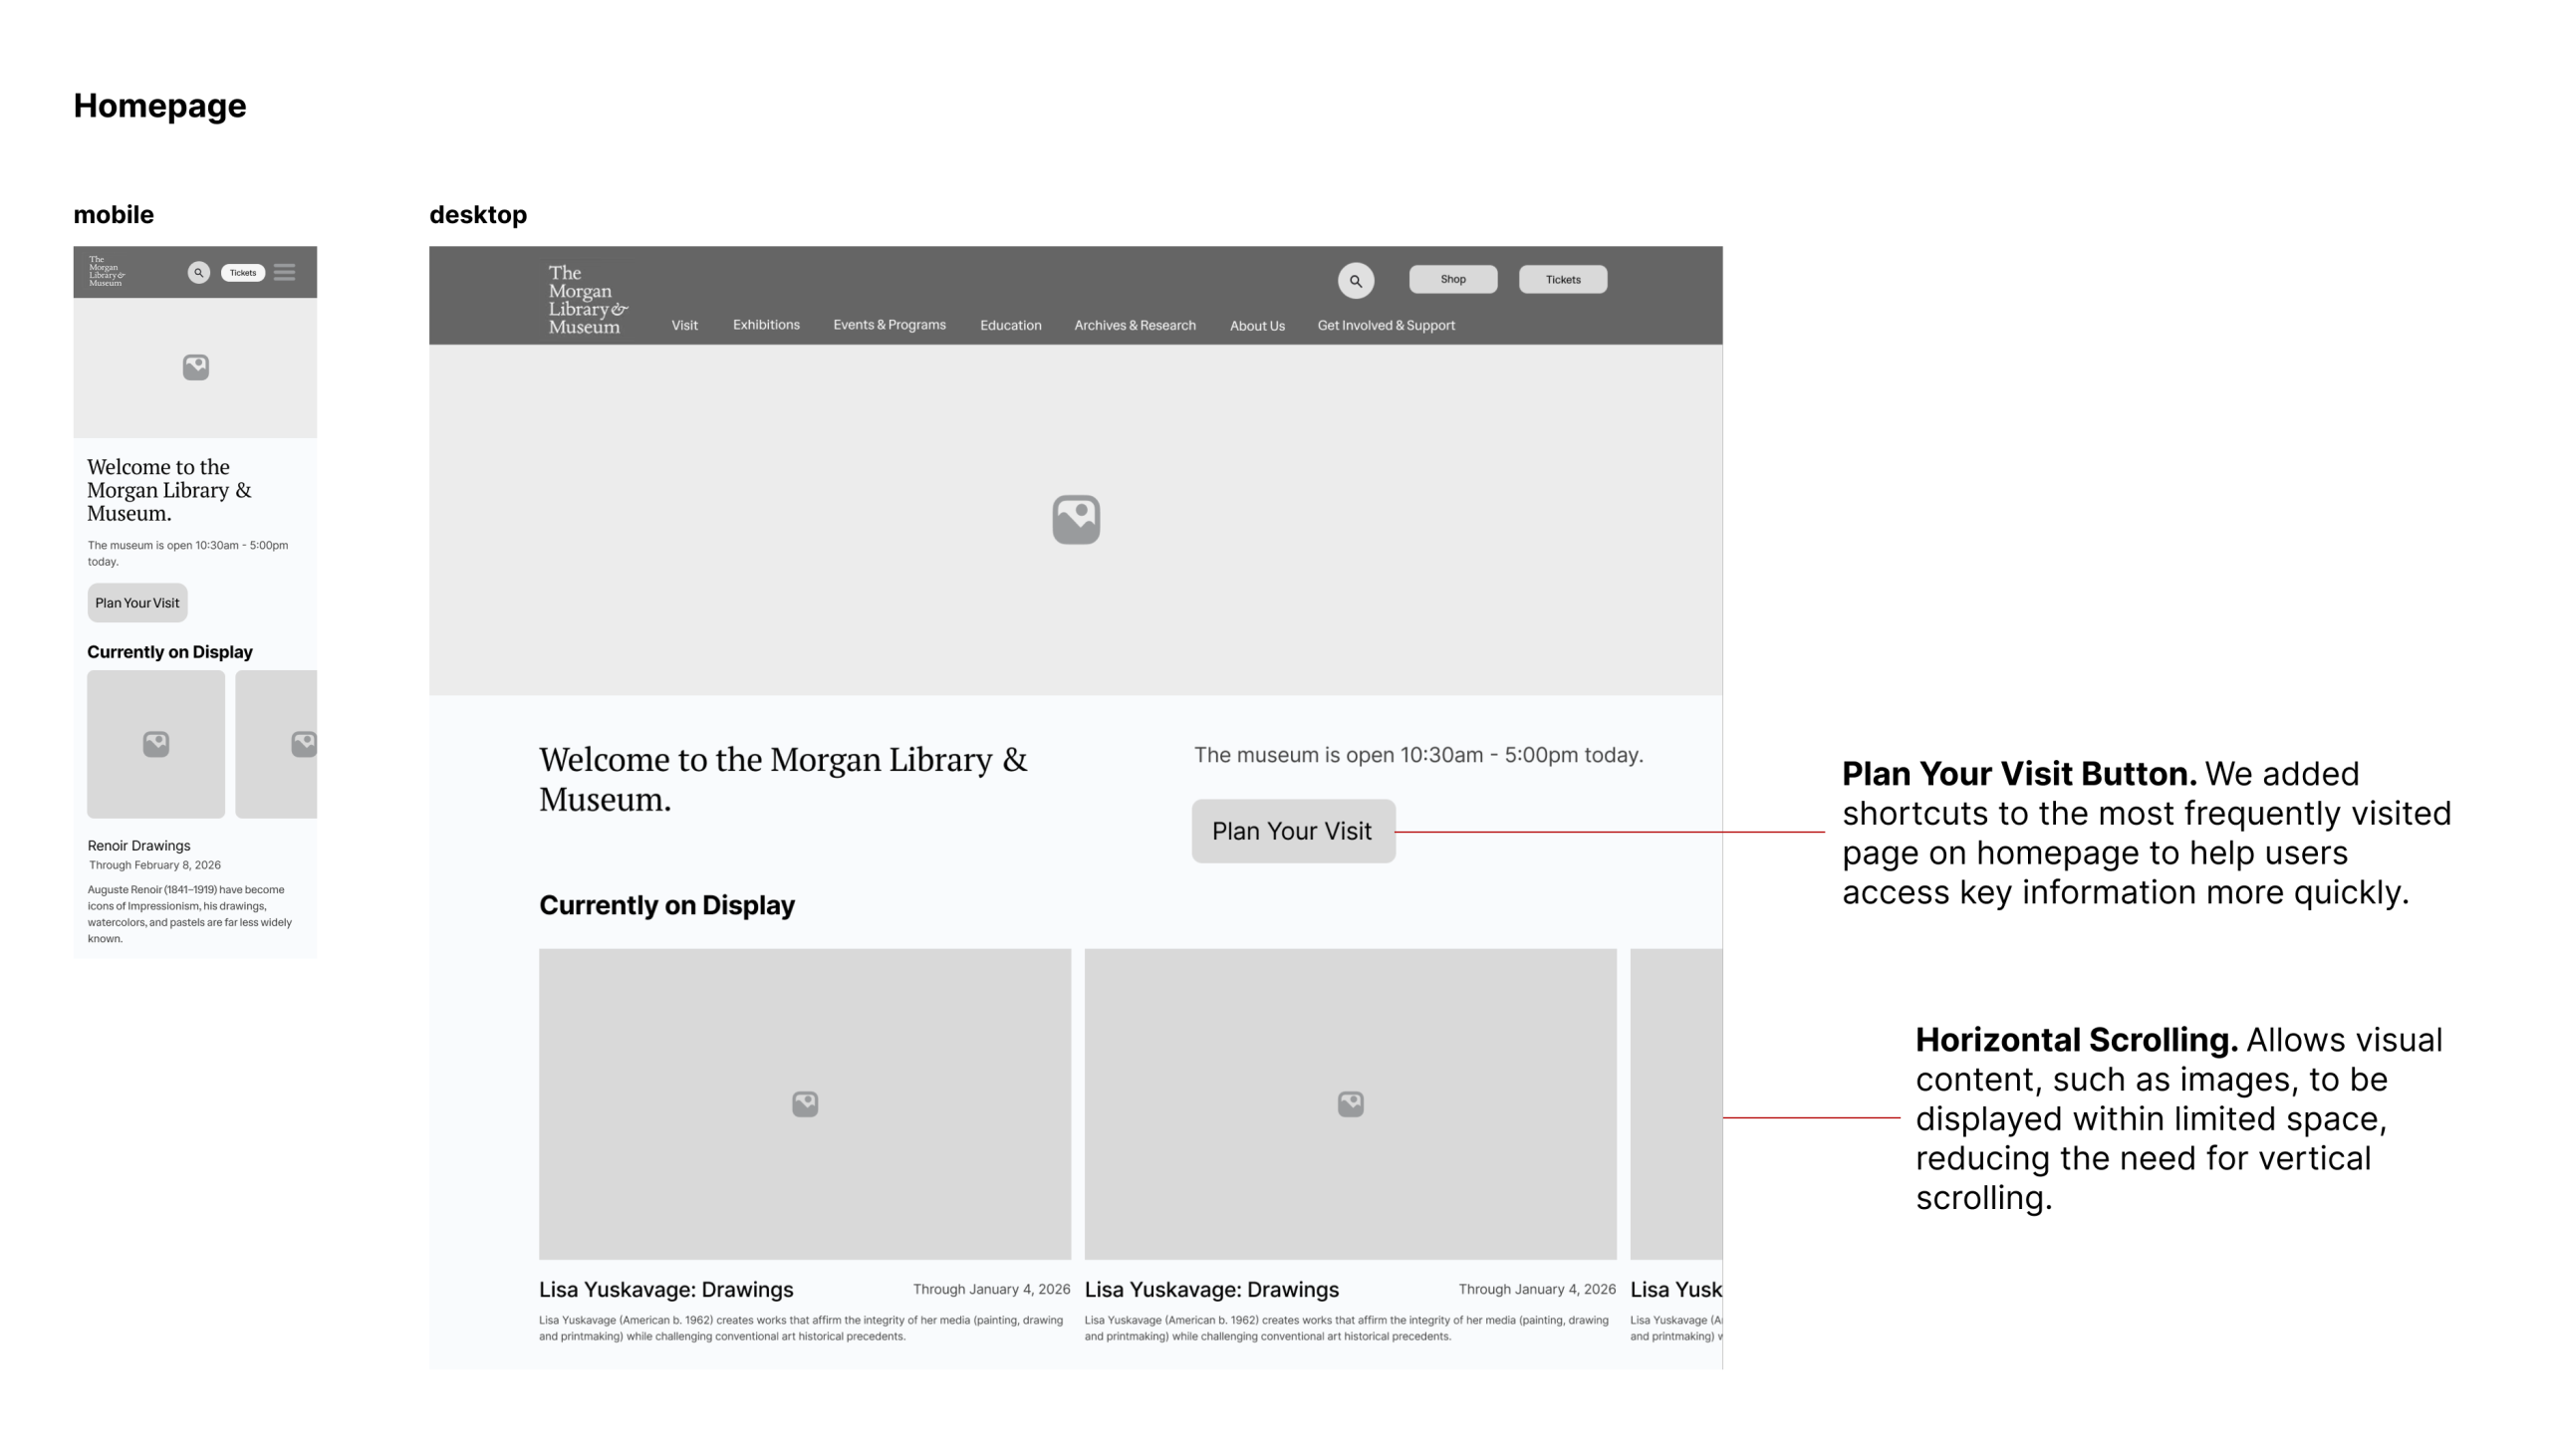Open Get Involved & Support menu
Viewport: 2550px width, 1456px height.
(x=1385, y=326)
